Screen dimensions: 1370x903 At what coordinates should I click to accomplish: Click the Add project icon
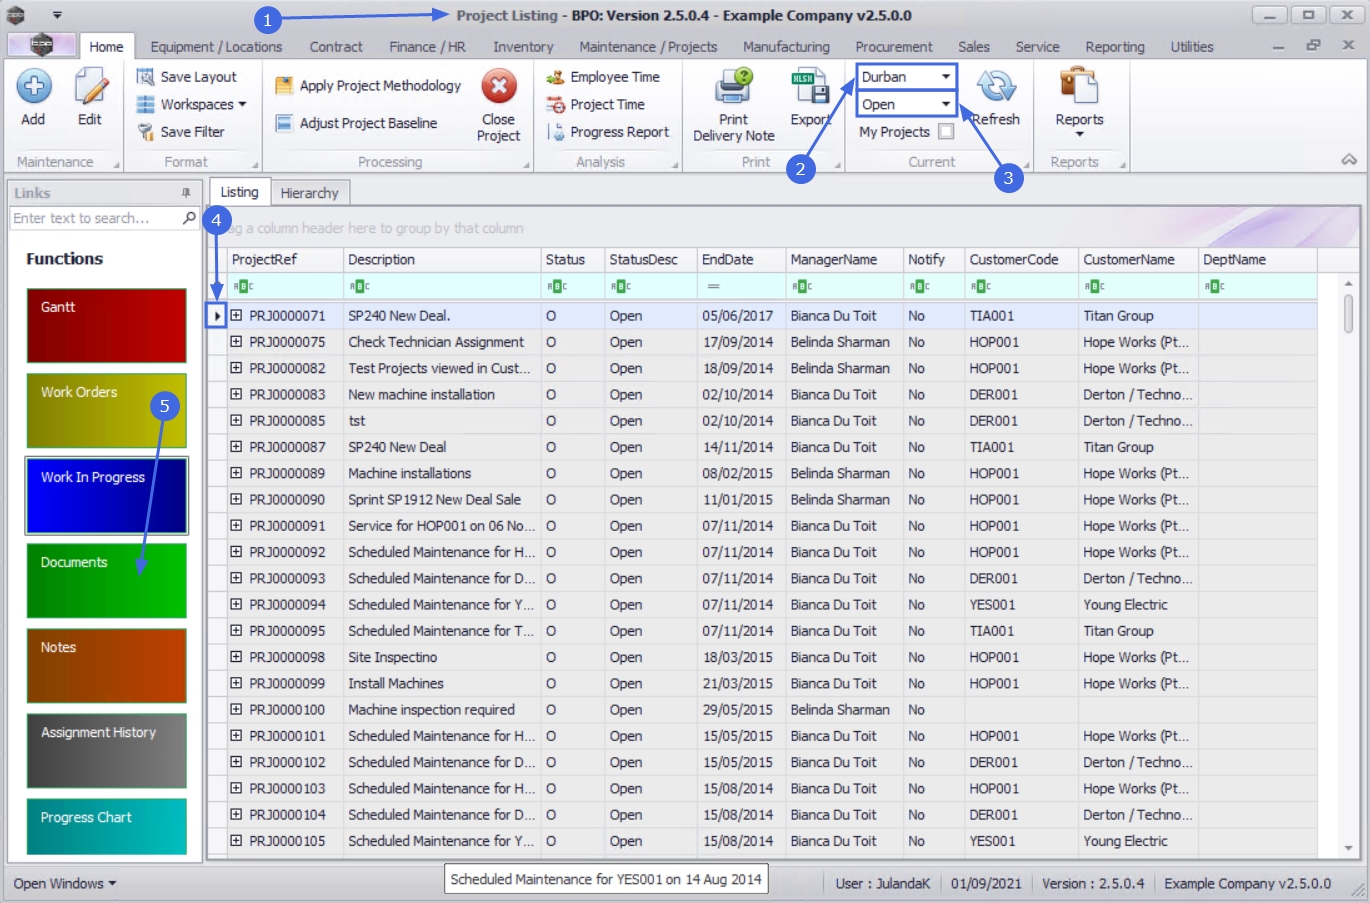pos(33,88)
